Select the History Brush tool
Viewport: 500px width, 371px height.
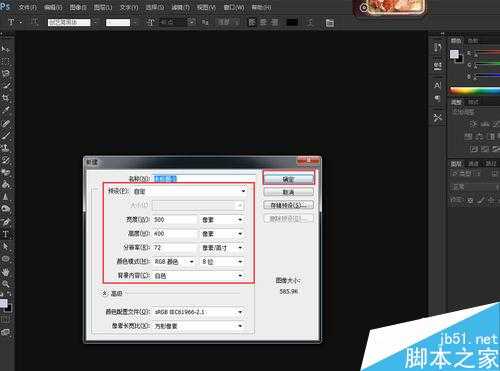click(x=6, y=160)
